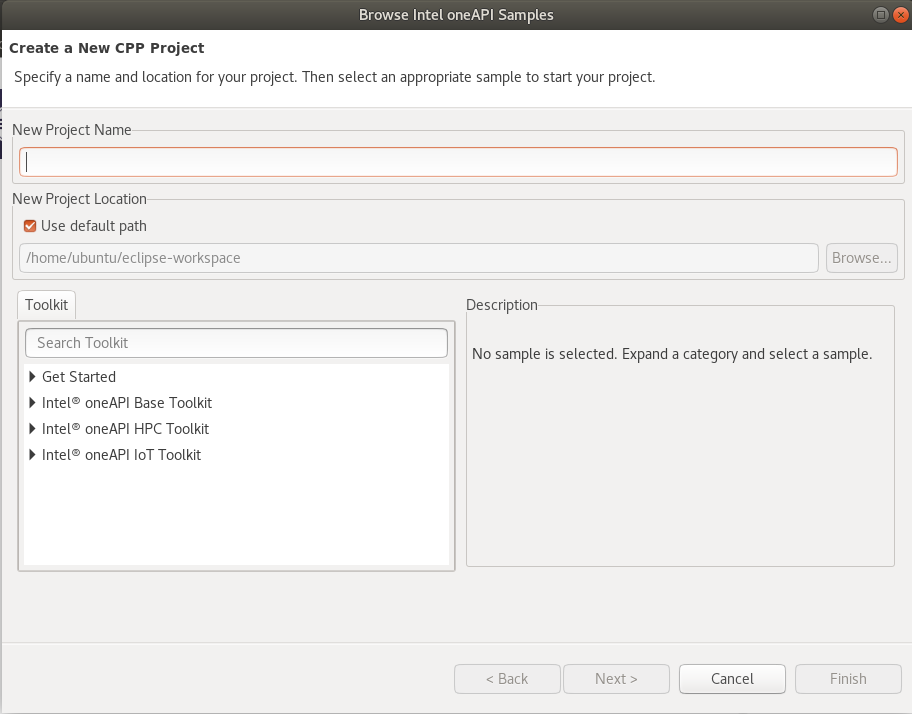Click the Finish button
Screen dimensions: 912x714
[848, 679]
